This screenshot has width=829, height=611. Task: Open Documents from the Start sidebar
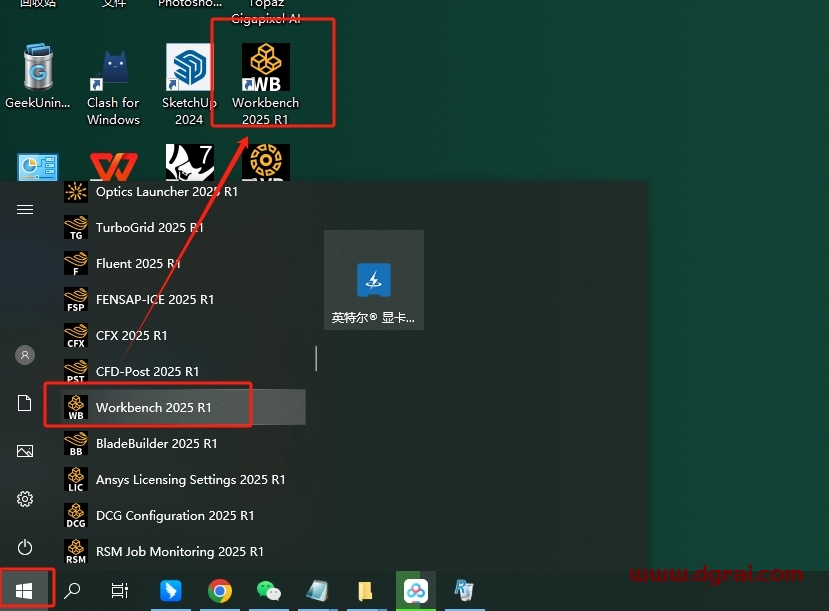[25, 403]
